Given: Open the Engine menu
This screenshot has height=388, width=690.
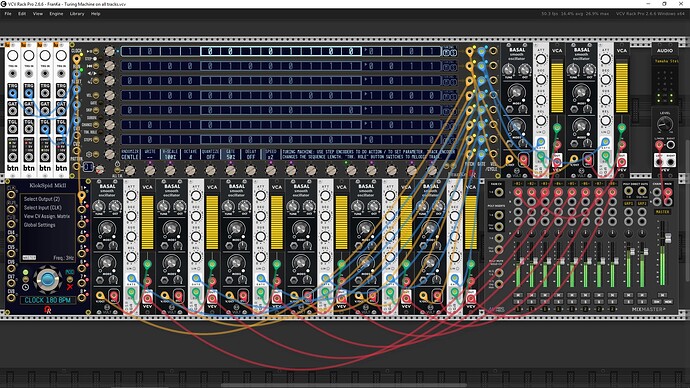Looking at the screenshot, I should pos(56,14).
